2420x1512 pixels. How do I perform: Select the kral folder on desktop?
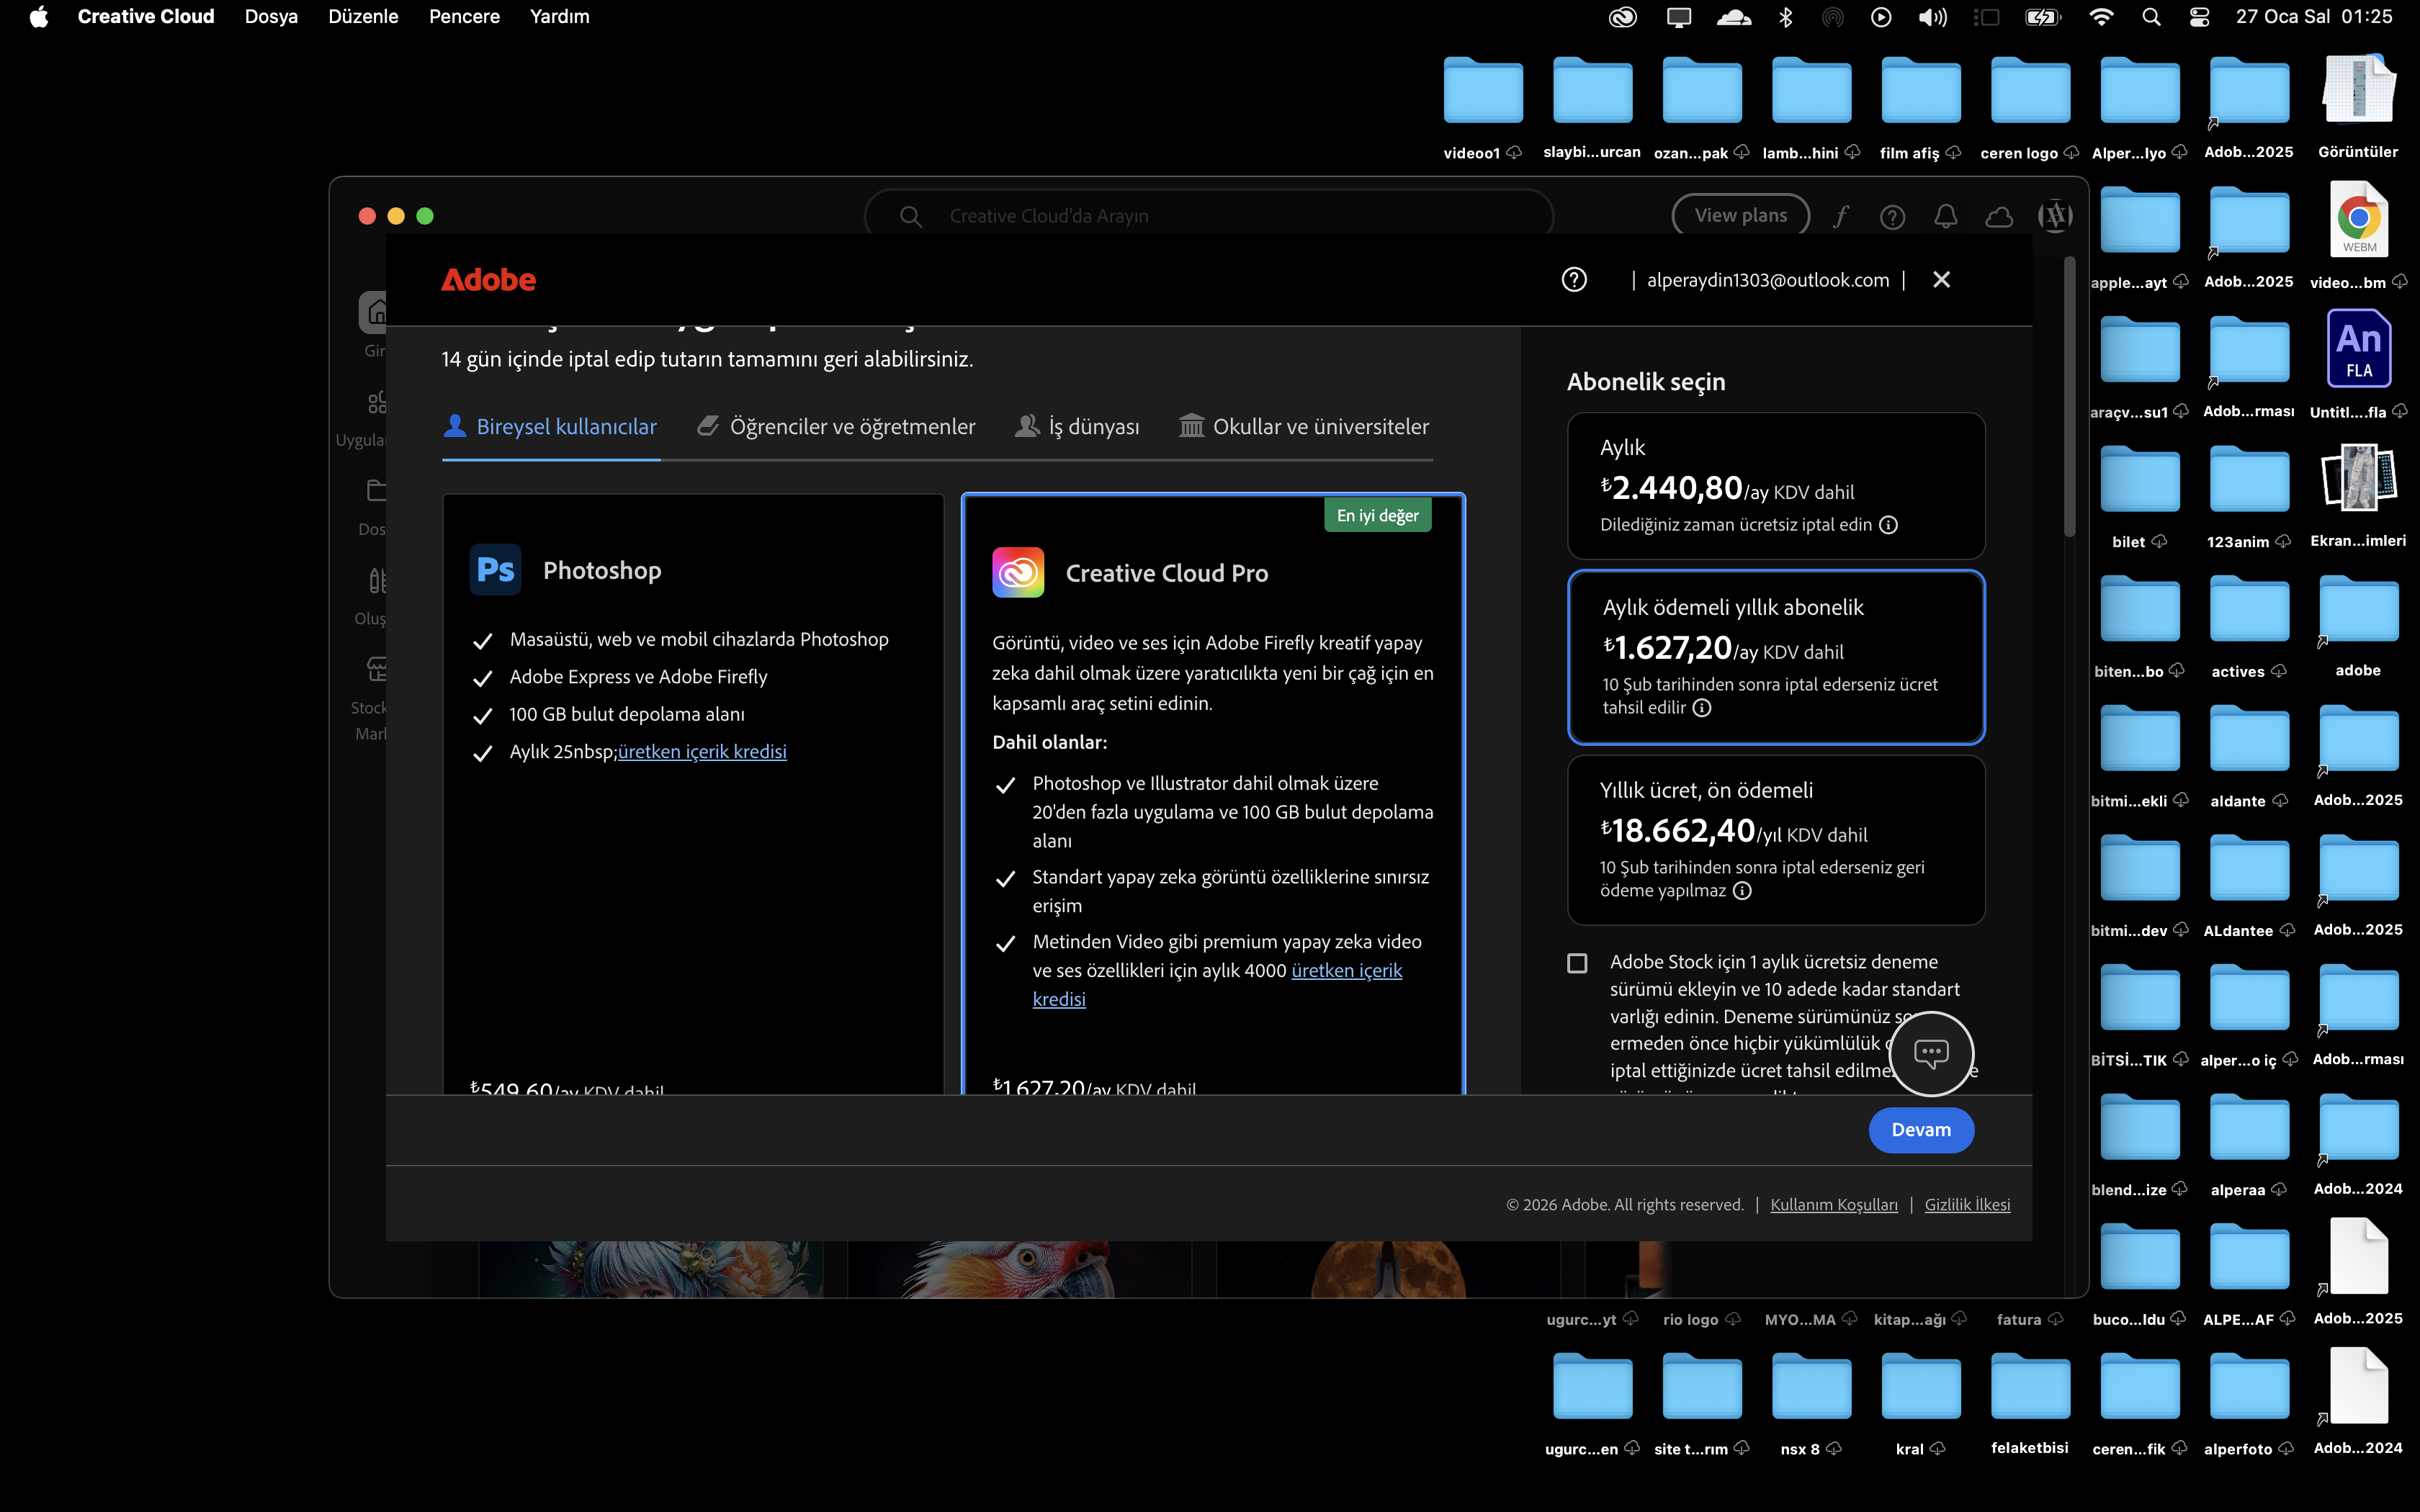(x=1921, y=1386)
